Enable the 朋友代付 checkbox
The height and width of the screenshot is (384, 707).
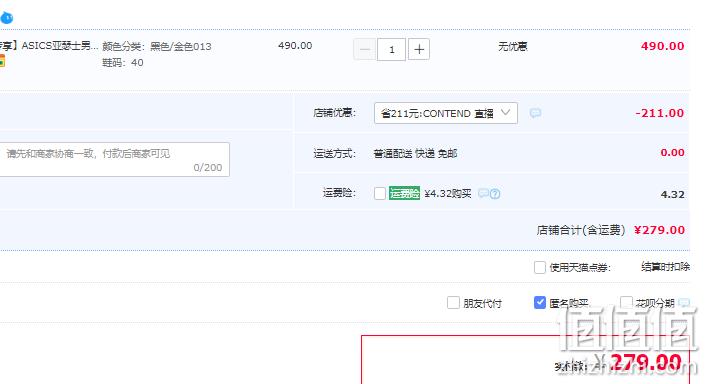[453, 302]
